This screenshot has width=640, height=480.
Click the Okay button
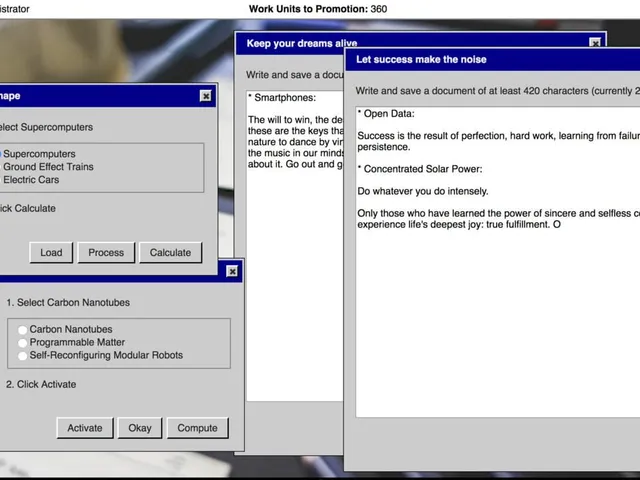pyautogui.click(x=140, y=428)
